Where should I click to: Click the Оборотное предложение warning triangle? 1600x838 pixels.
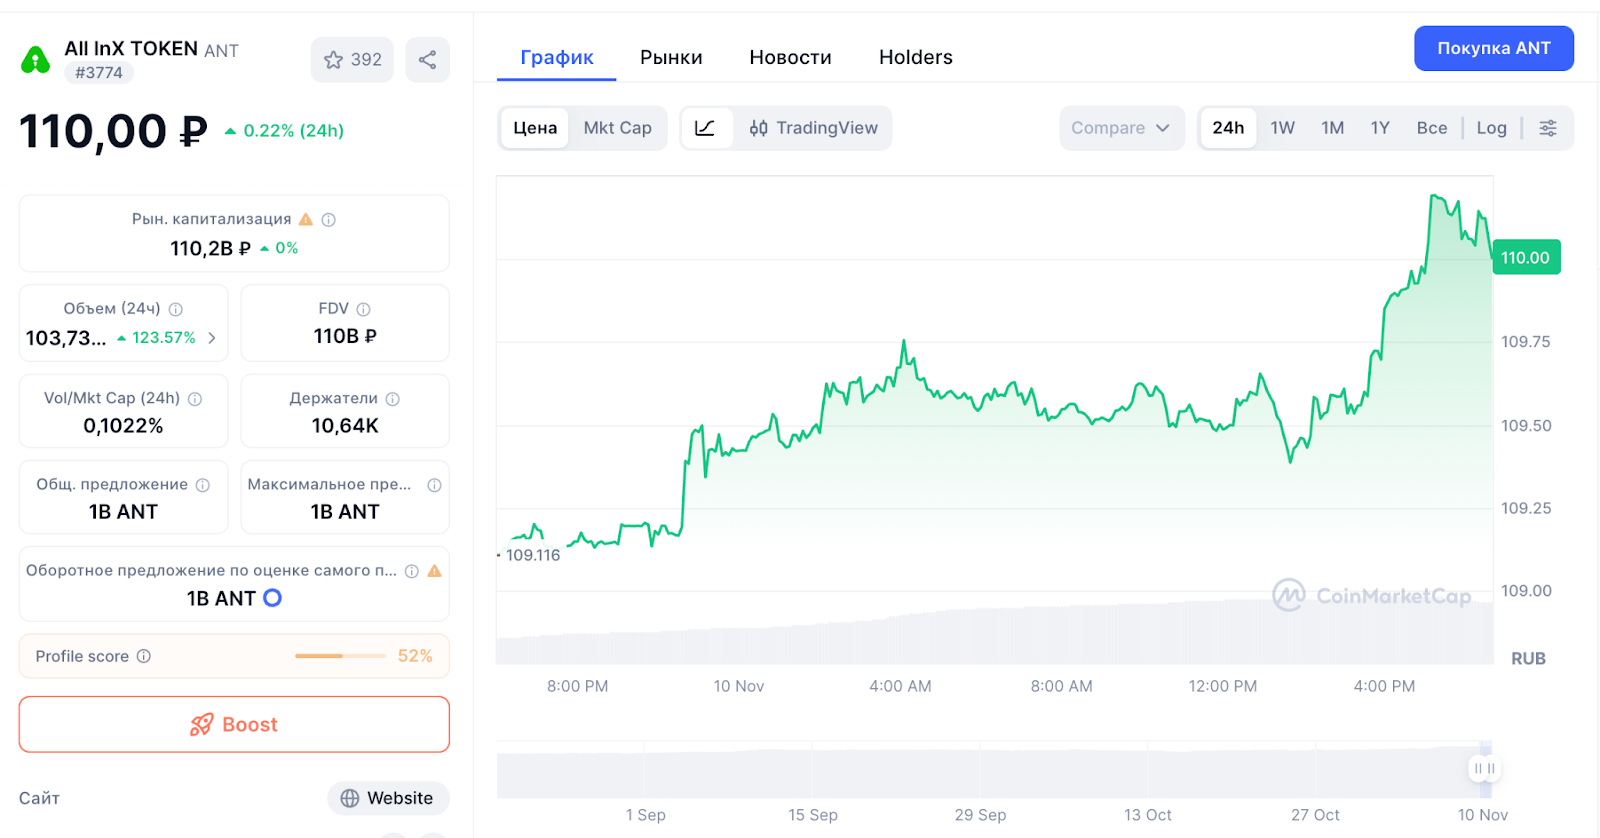(434, 571)
